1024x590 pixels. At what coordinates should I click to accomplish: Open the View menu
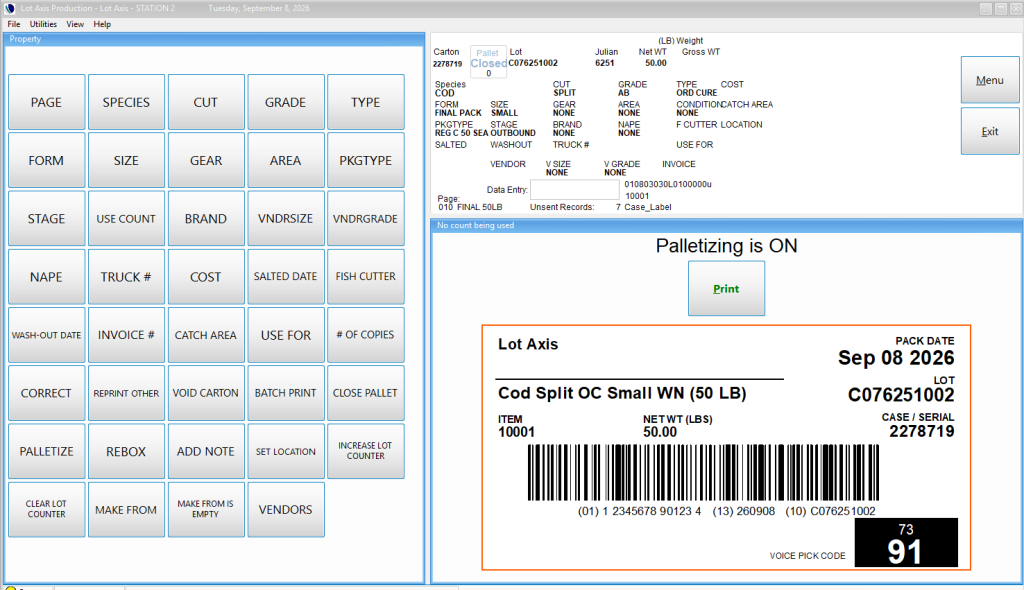coord(75,24)
